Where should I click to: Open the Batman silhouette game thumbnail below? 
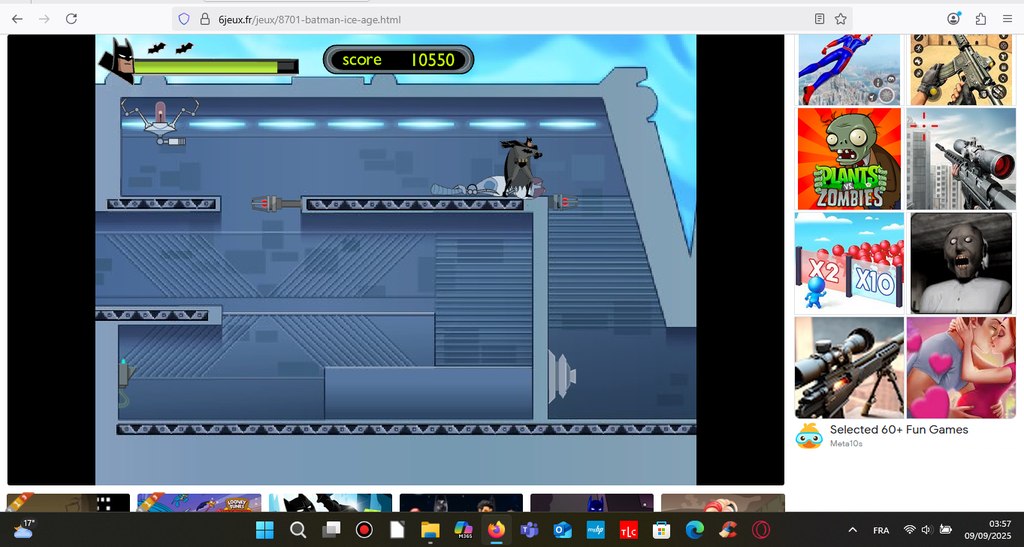[x=330, y=503]
